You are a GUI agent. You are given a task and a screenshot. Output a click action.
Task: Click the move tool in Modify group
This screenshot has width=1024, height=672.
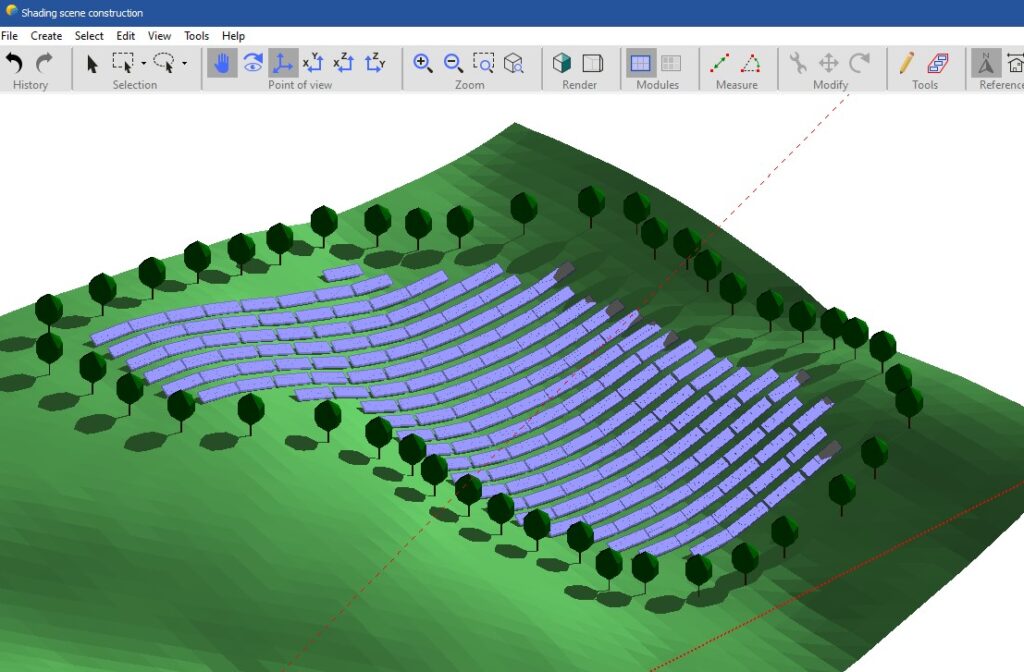tap(829, 62)
